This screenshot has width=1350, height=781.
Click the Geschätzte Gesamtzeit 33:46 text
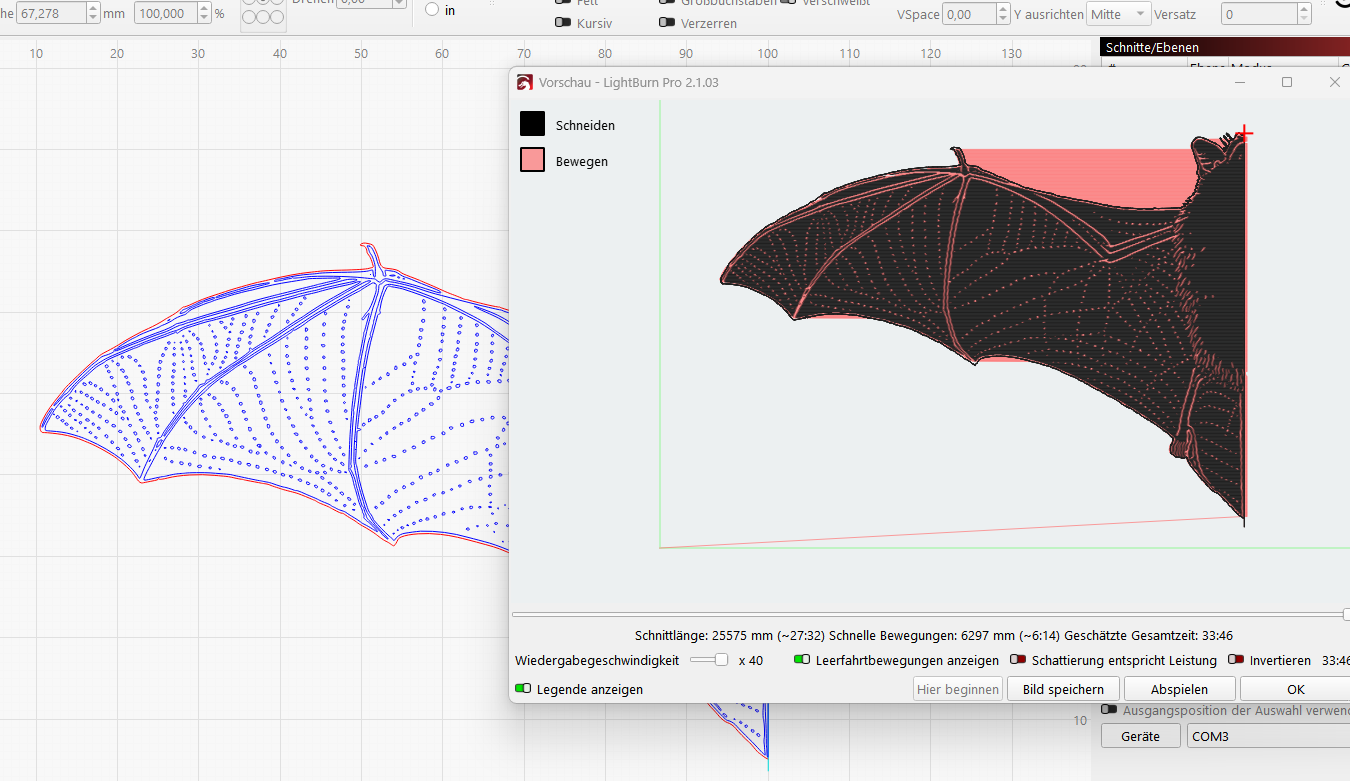1150,635
